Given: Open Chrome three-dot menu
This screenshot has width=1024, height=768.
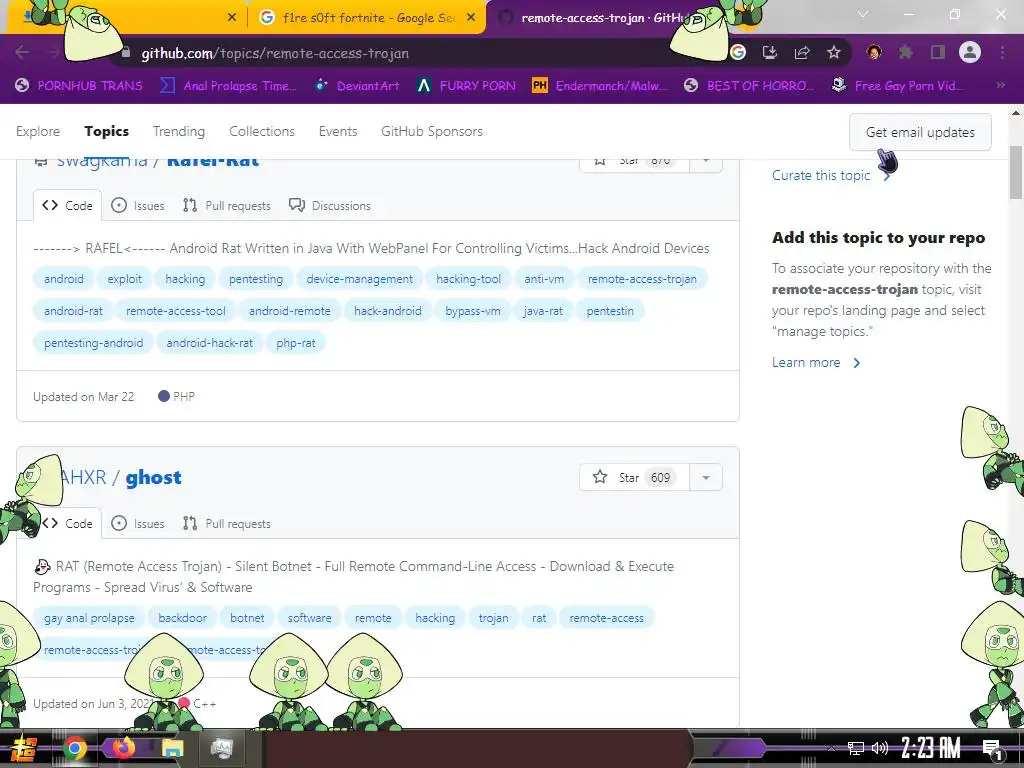Looking at the screenshot, I should pyautogui.click(x=1002, y=53).
